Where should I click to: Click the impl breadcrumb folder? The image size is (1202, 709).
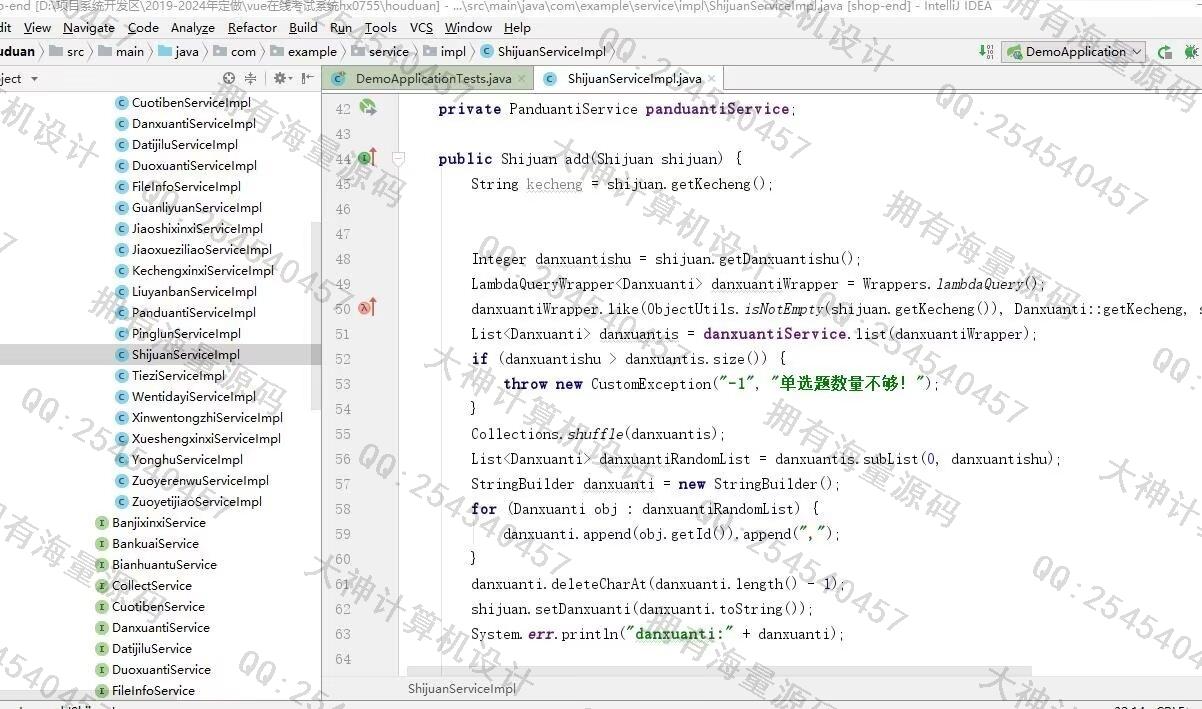pos(444,52)
